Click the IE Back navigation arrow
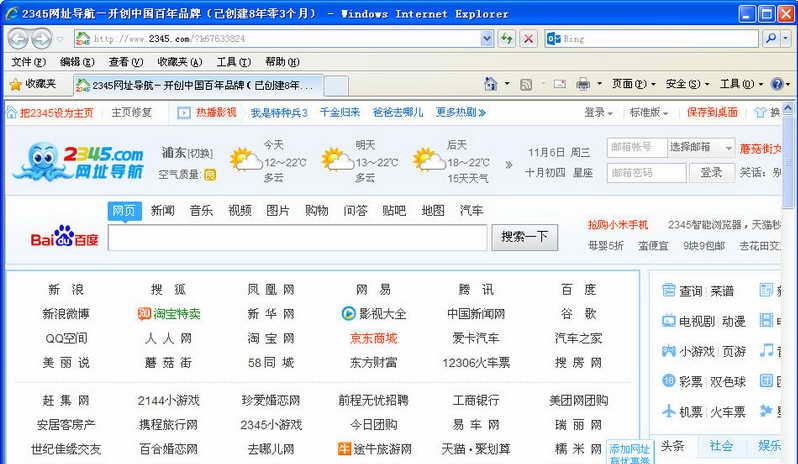798x464 pixels. point(18,39)
